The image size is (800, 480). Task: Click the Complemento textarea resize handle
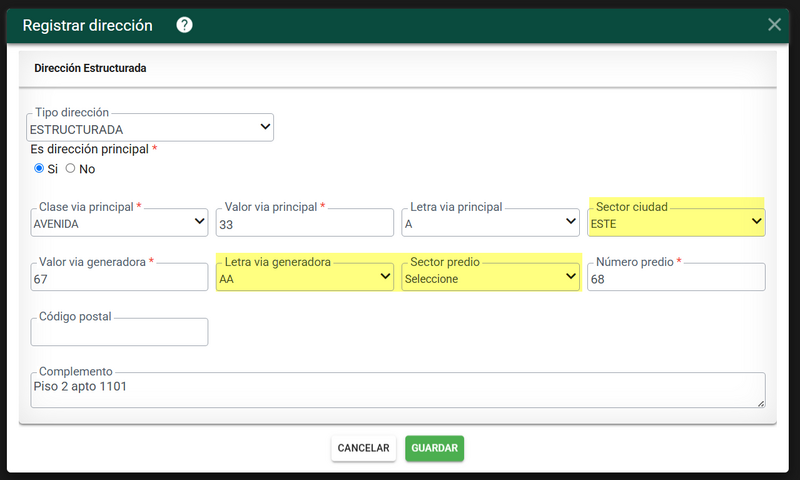tap(761, 403)
